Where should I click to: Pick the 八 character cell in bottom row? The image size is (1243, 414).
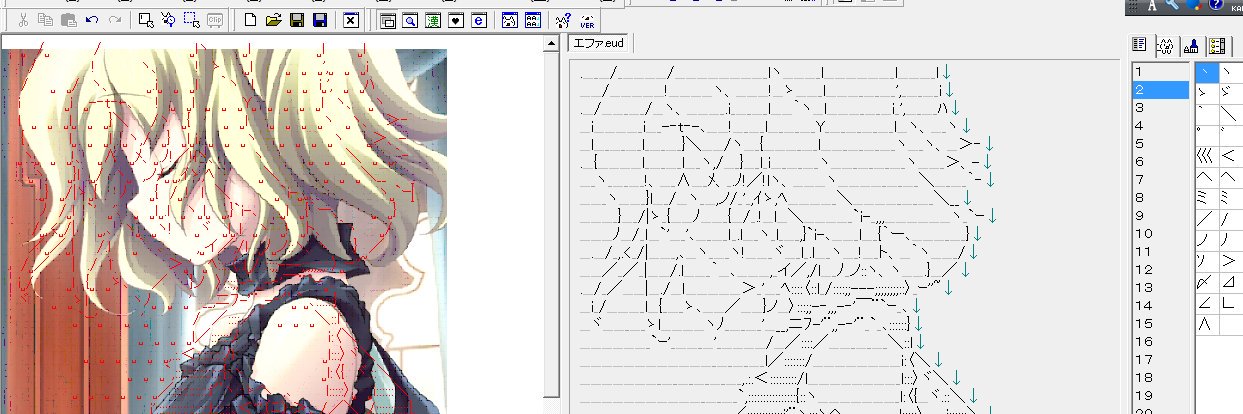click(1206, 324)
